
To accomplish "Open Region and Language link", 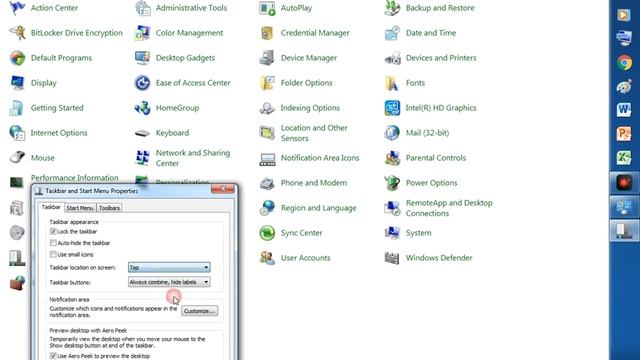I will (x=318, y=208).
